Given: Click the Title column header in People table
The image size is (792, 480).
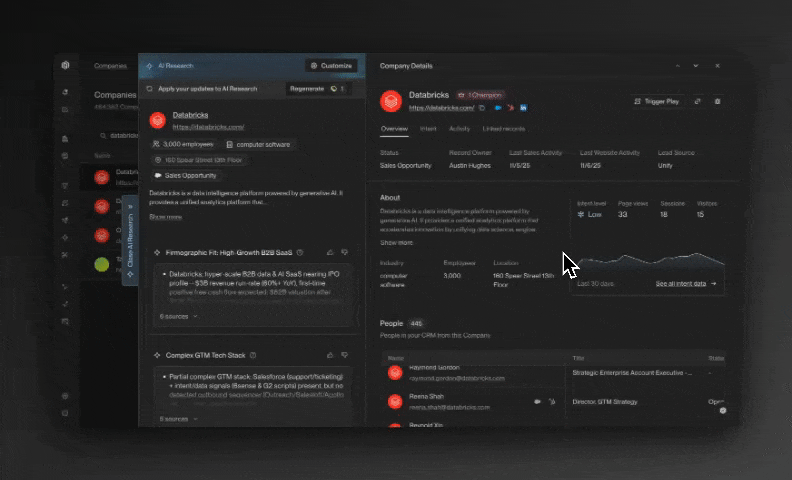Looking at the screenshot, I should (578, 358).
